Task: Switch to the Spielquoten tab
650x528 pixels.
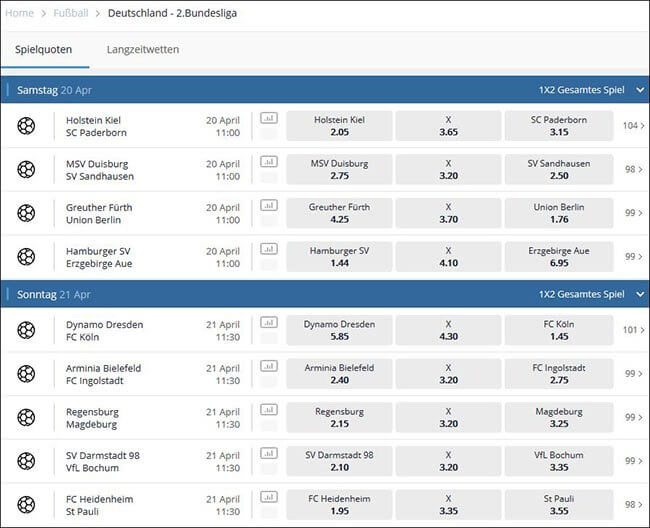Action: pyautogui.click(x=44, y=50)
